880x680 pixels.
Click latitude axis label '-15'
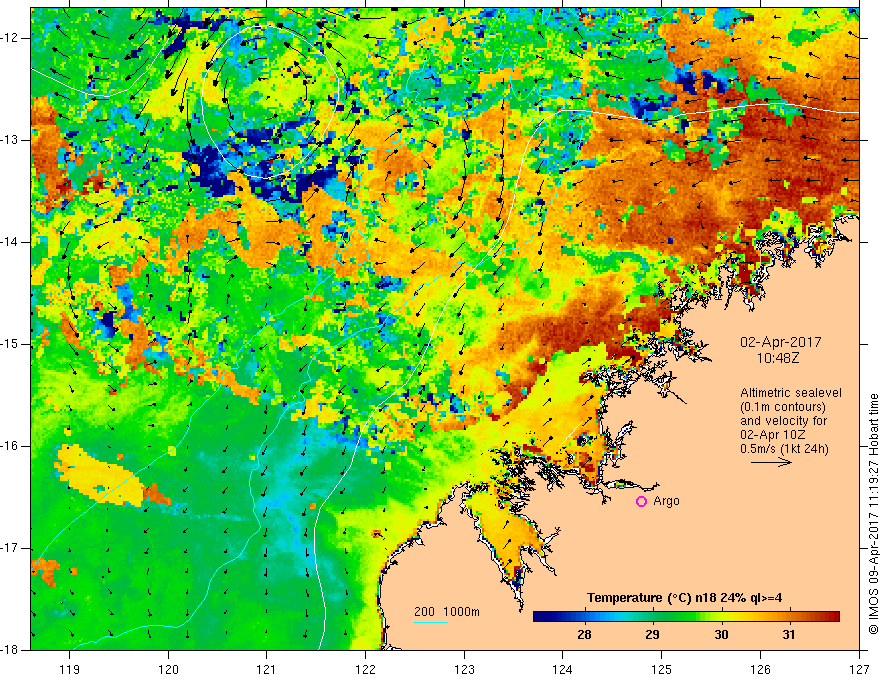[x=11, y=344]
